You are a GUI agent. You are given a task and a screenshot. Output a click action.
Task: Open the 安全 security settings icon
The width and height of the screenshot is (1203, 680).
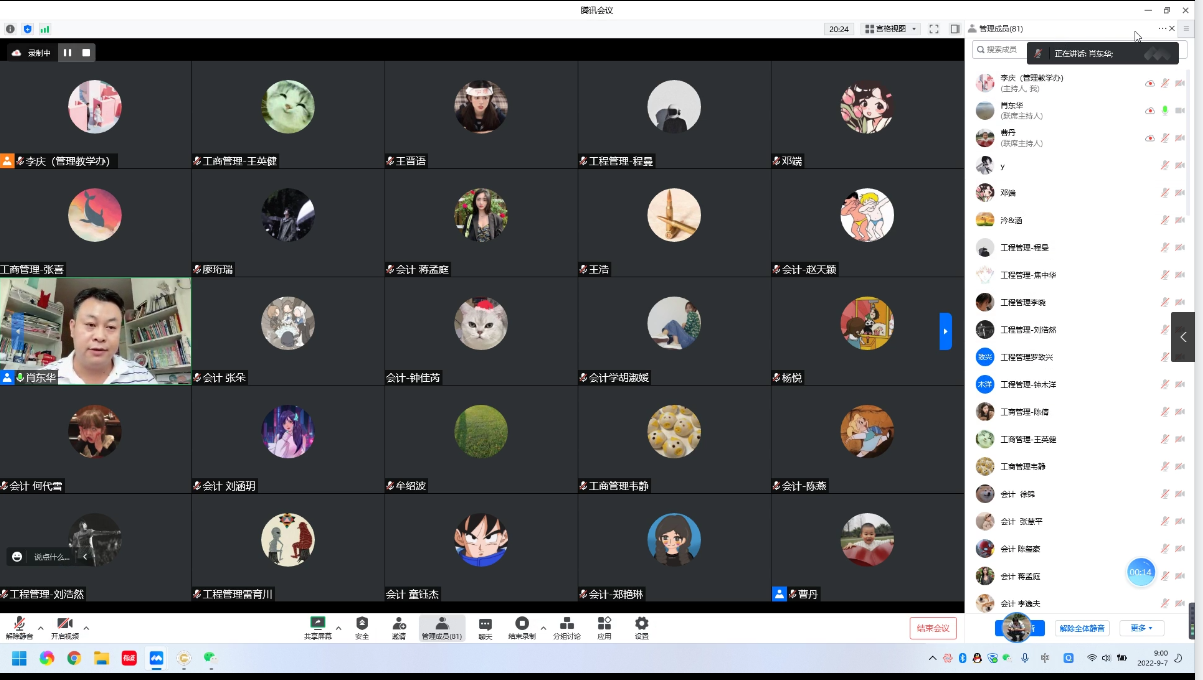coord(362,626)
